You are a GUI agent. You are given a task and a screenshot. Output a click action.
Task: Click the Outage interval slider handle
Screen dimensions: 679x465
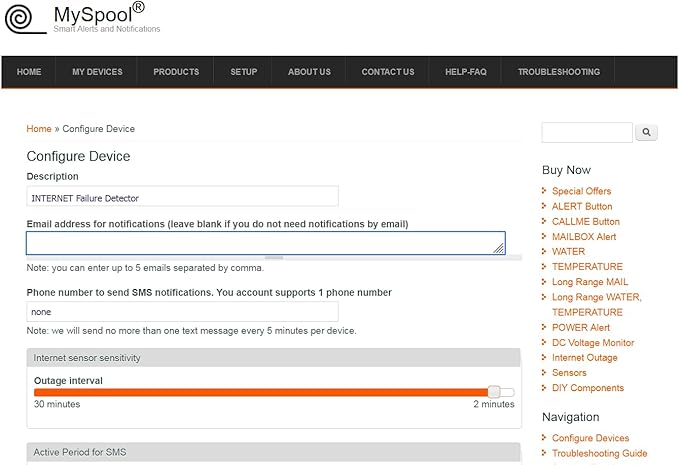(494, 392)
